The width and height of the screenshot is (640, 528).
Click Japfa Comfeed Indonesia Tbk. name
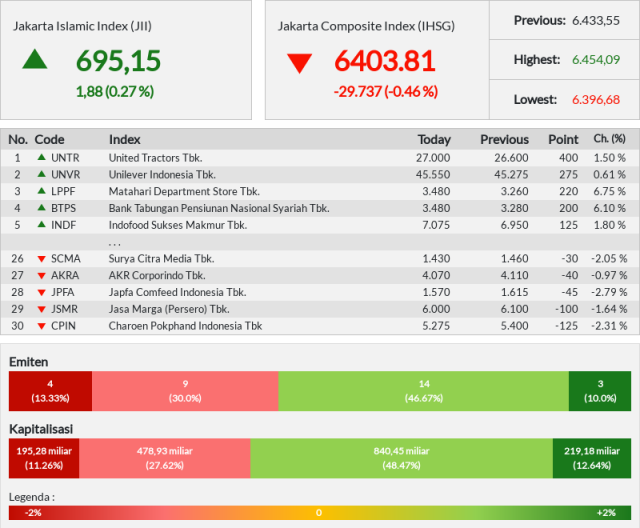[178, 292]
